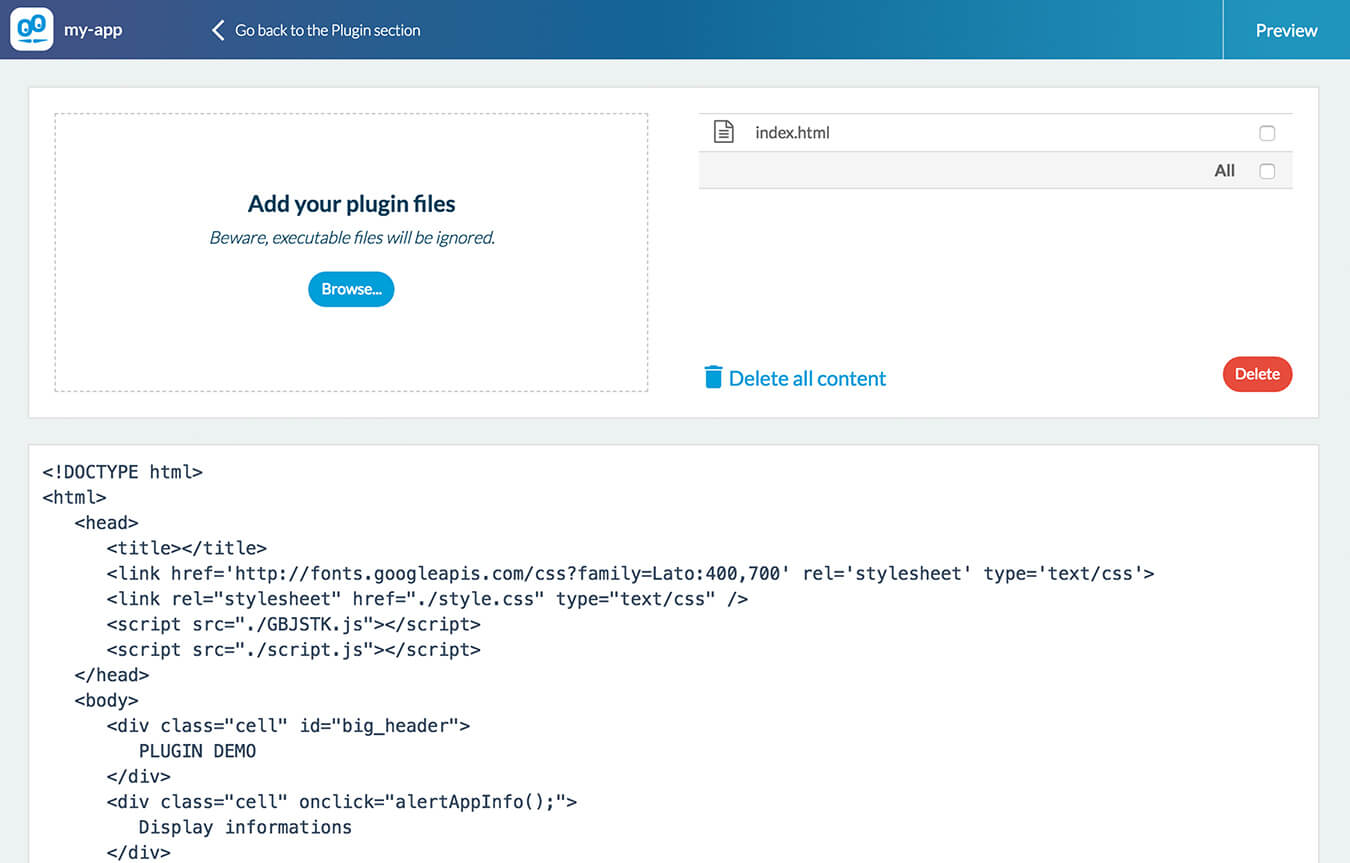Screen dimensions: 1350x863
Task: Toggle the All files checkbox
Action: click(x=1267, y=171)
